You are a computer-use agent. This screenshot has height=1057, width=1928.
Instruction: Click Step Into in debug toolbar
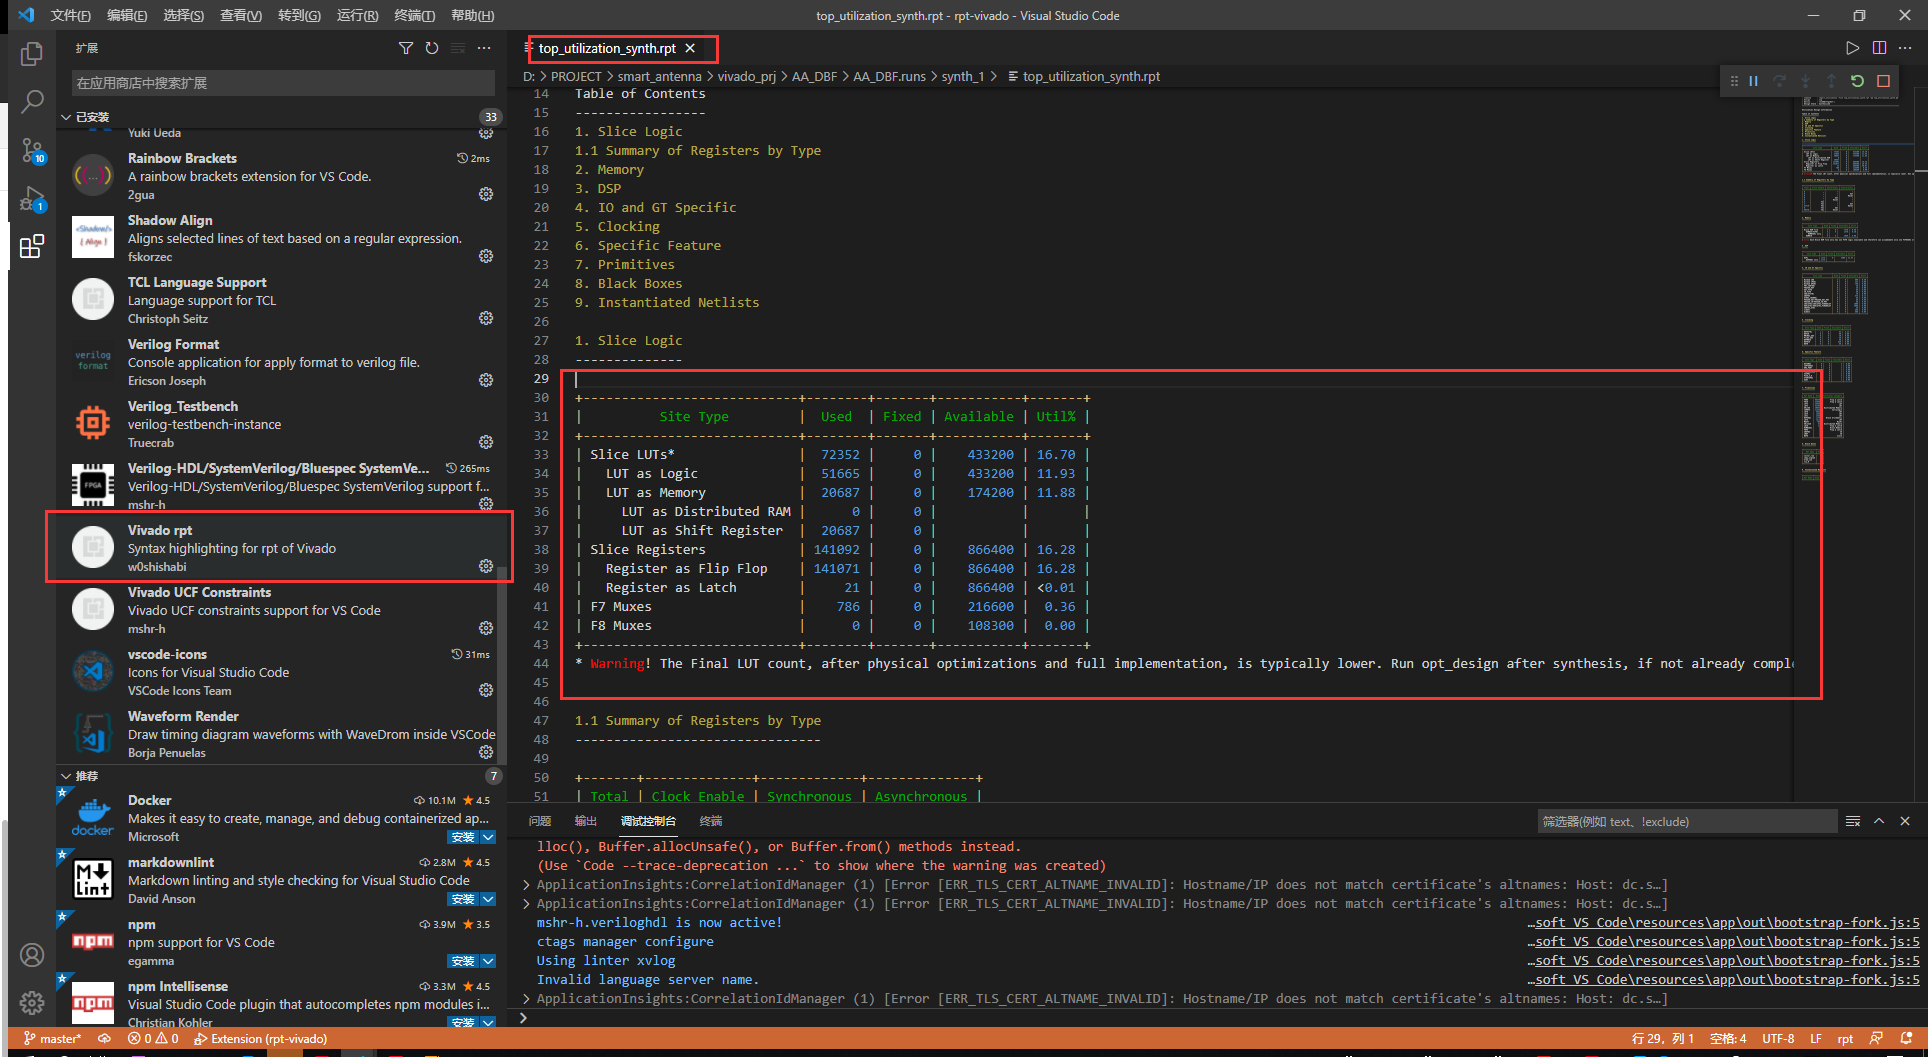(x=1805, y=81)
